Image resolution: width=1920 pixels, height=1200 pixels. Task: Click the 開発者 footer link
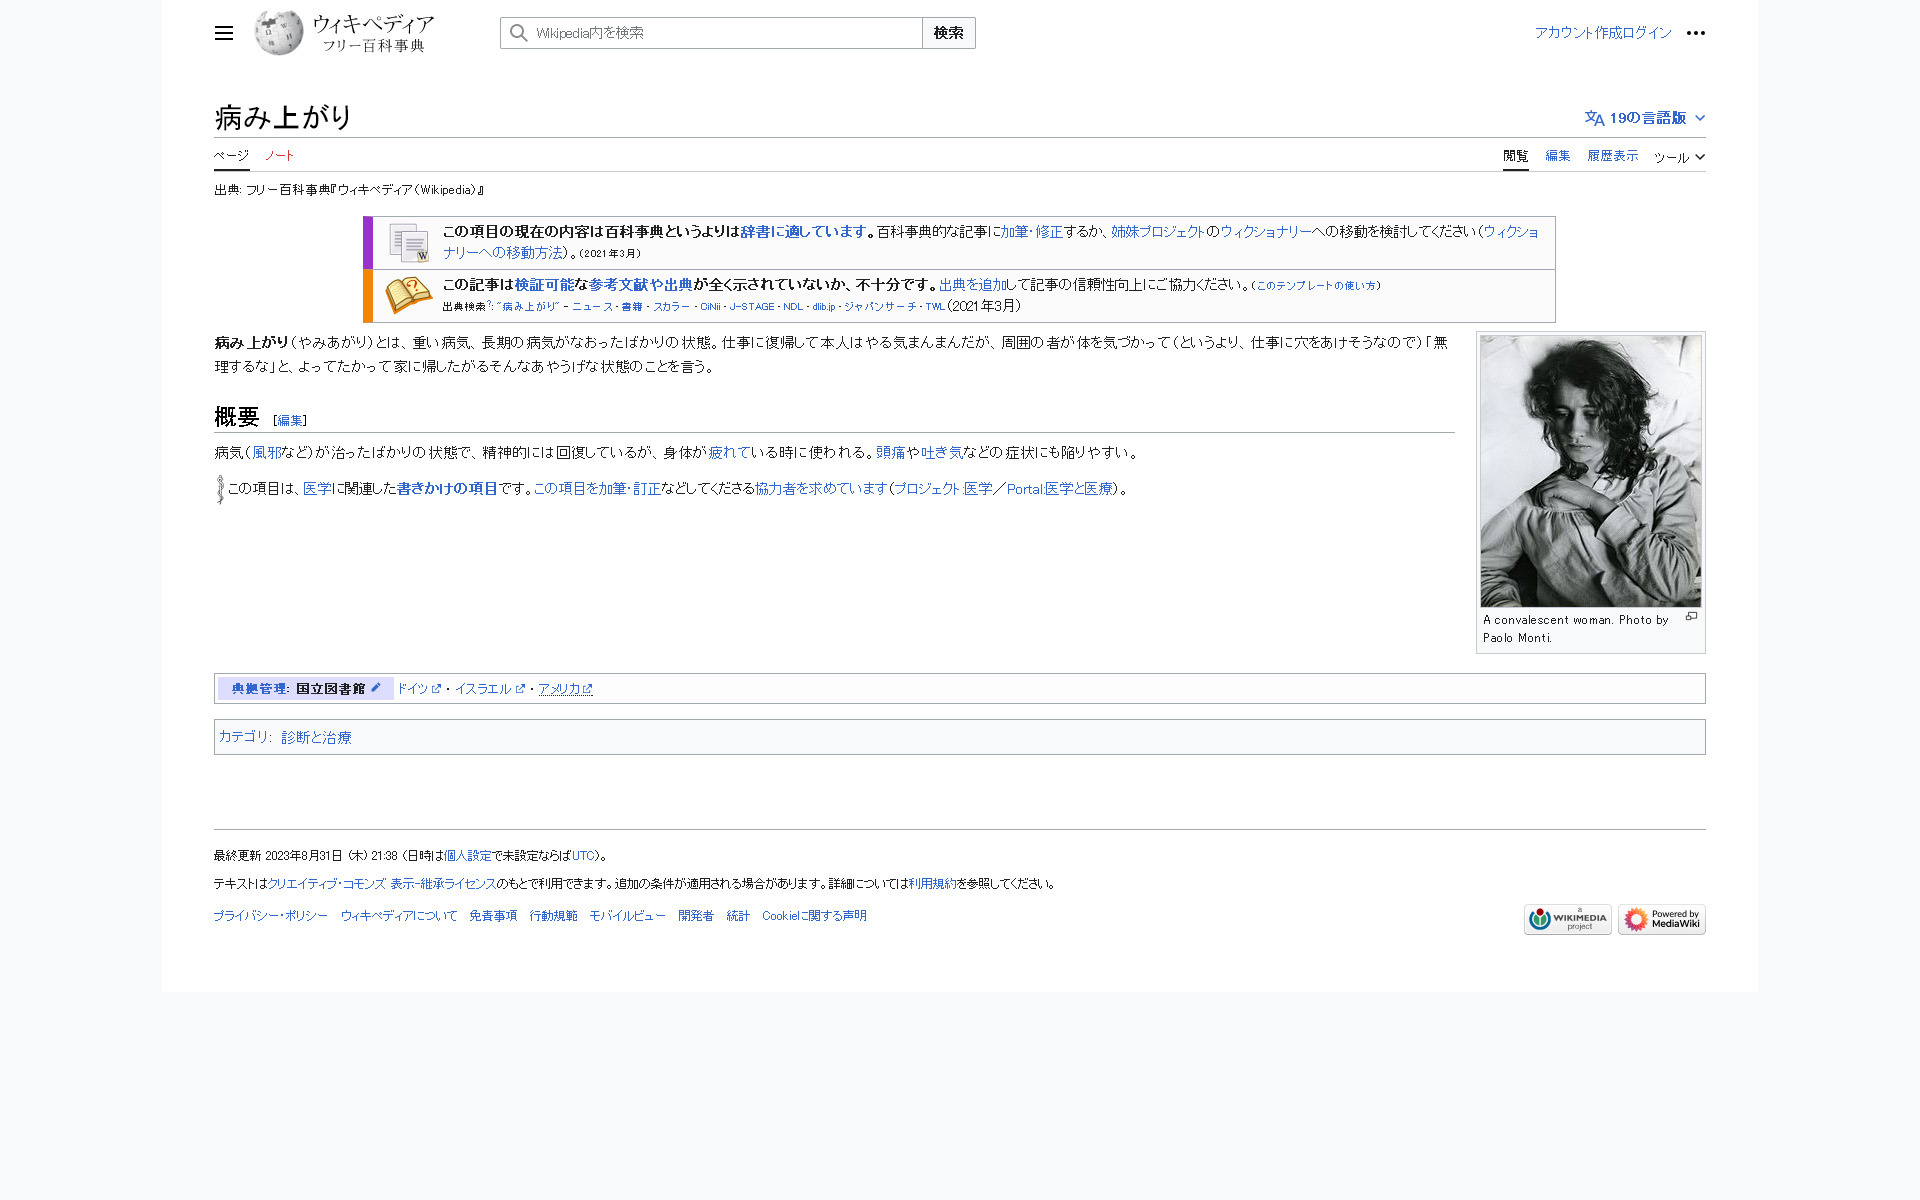point(696,916)
